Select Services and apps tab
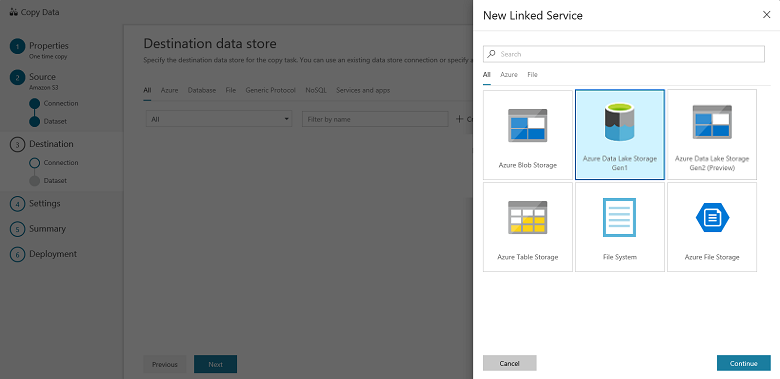 363,91
